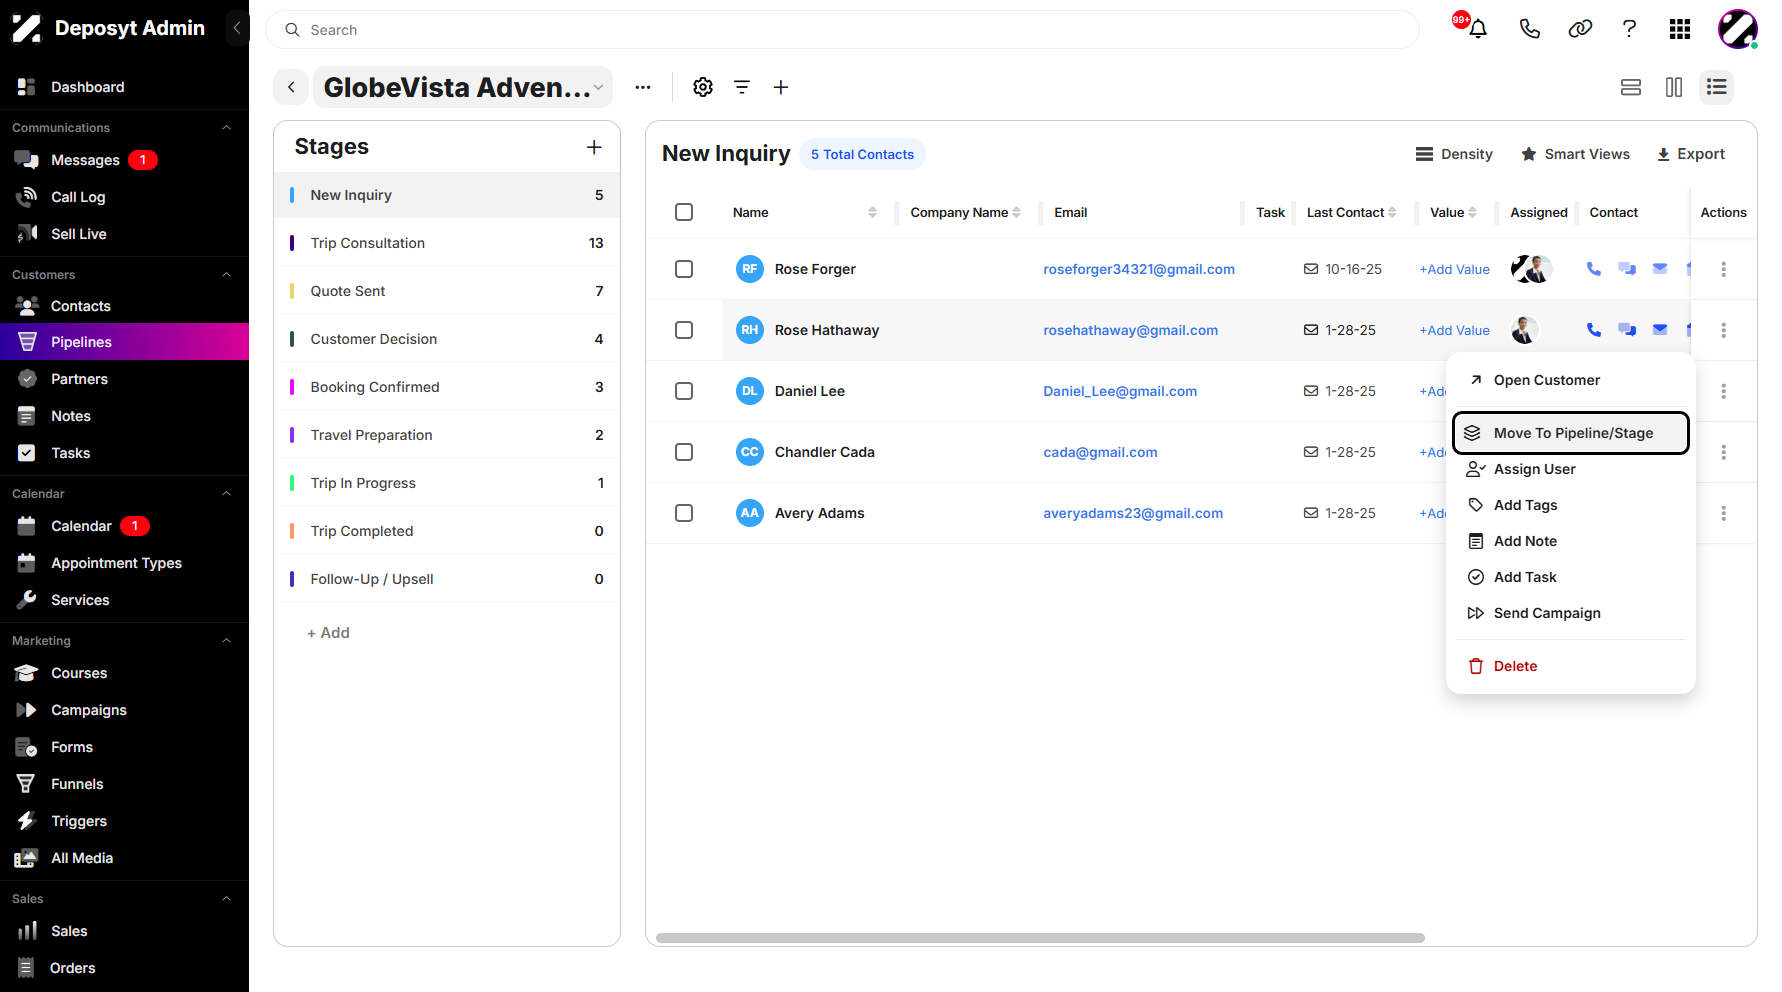The width and height of the screenshot is (1782, 992).
Task: Collapse the Calendar sidebar section
Action: 226,494
